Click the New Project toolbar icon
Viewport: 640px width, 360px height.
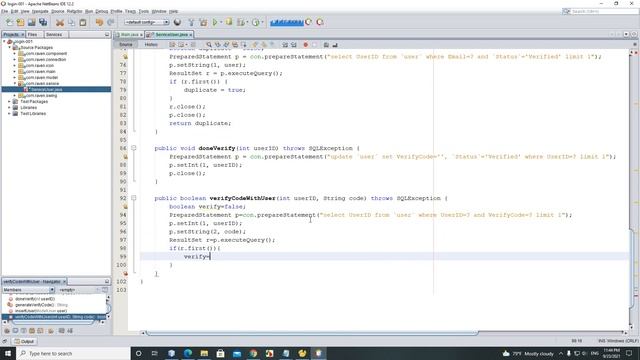(x=20, y=22)
